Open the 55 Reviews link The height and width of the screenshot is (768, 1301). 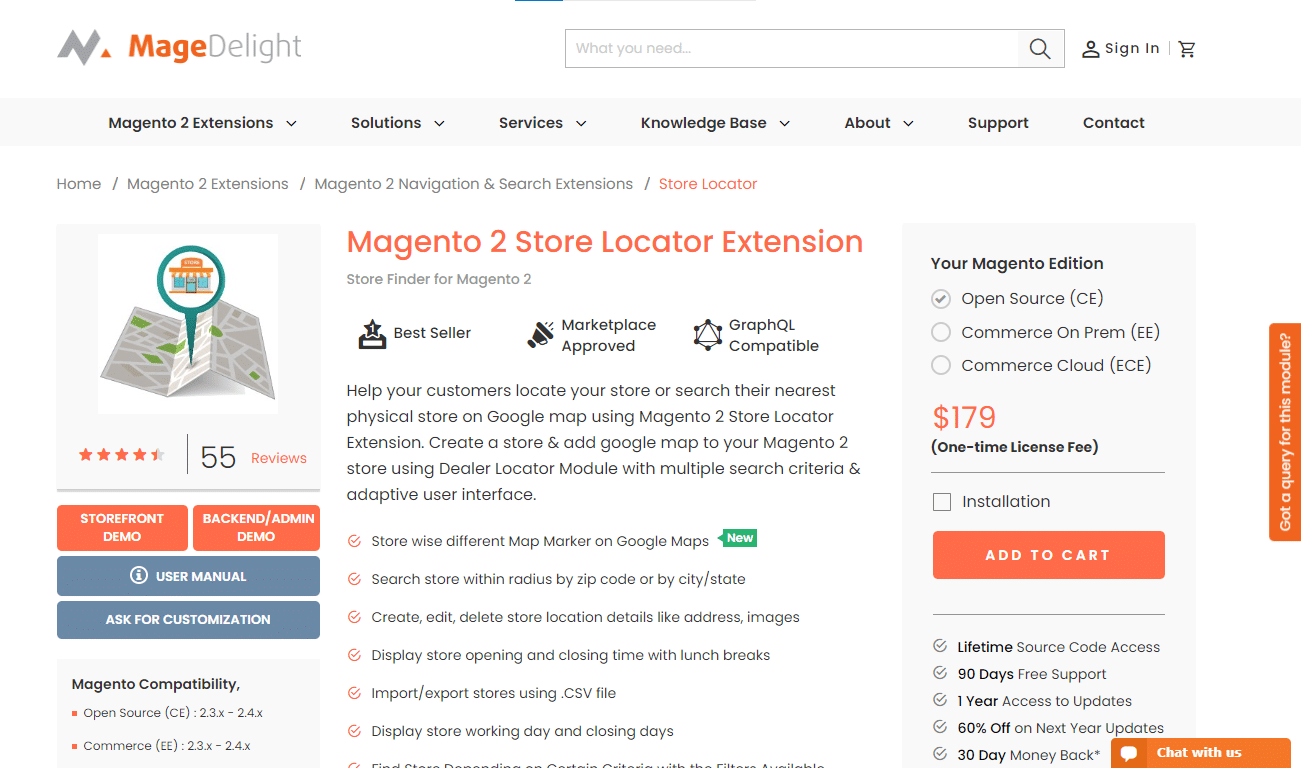[x=253, y=457]
